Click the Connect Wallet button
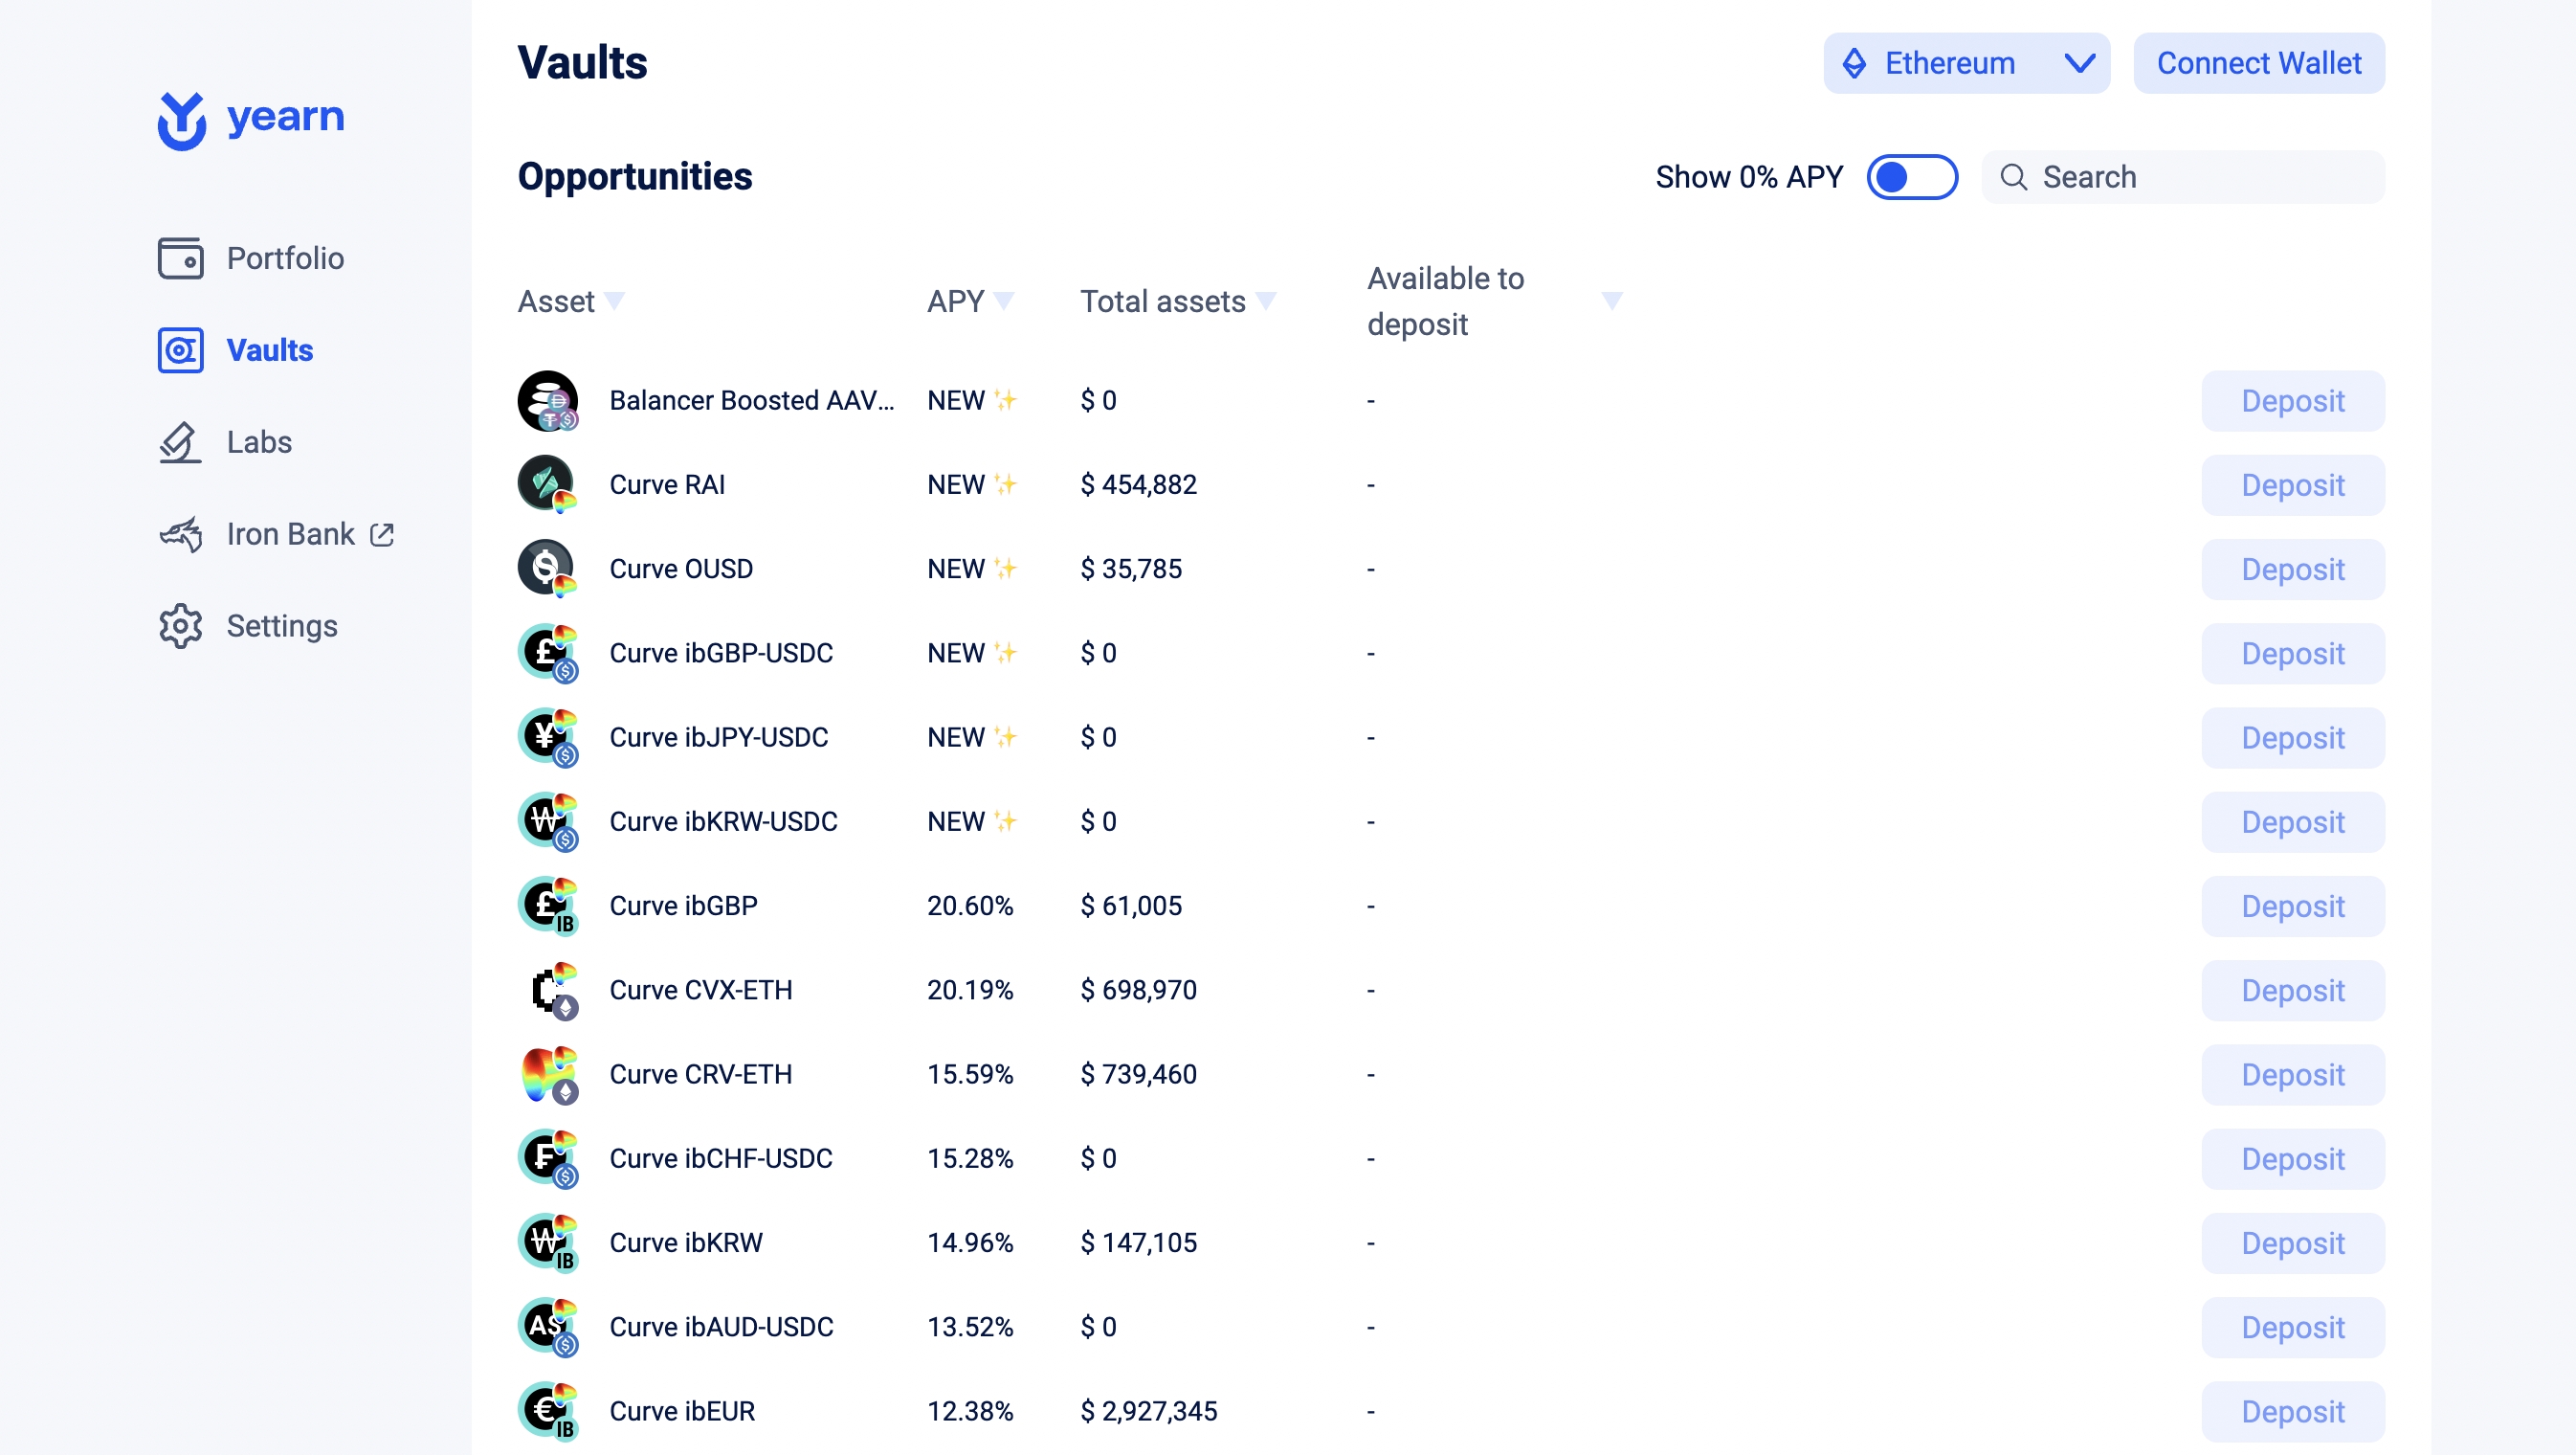The height and width of the screenshot is (1455, 2576). tap(2258, 63)
